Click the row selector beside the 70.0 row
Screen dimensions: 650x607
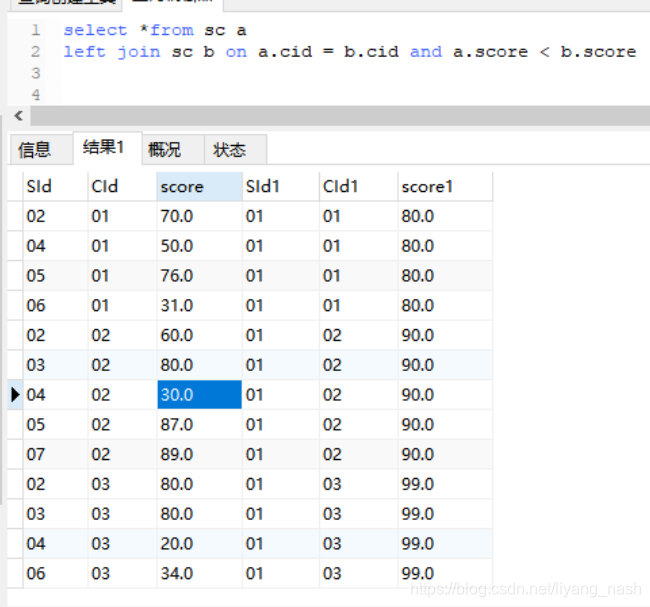(x=15, y=216)
